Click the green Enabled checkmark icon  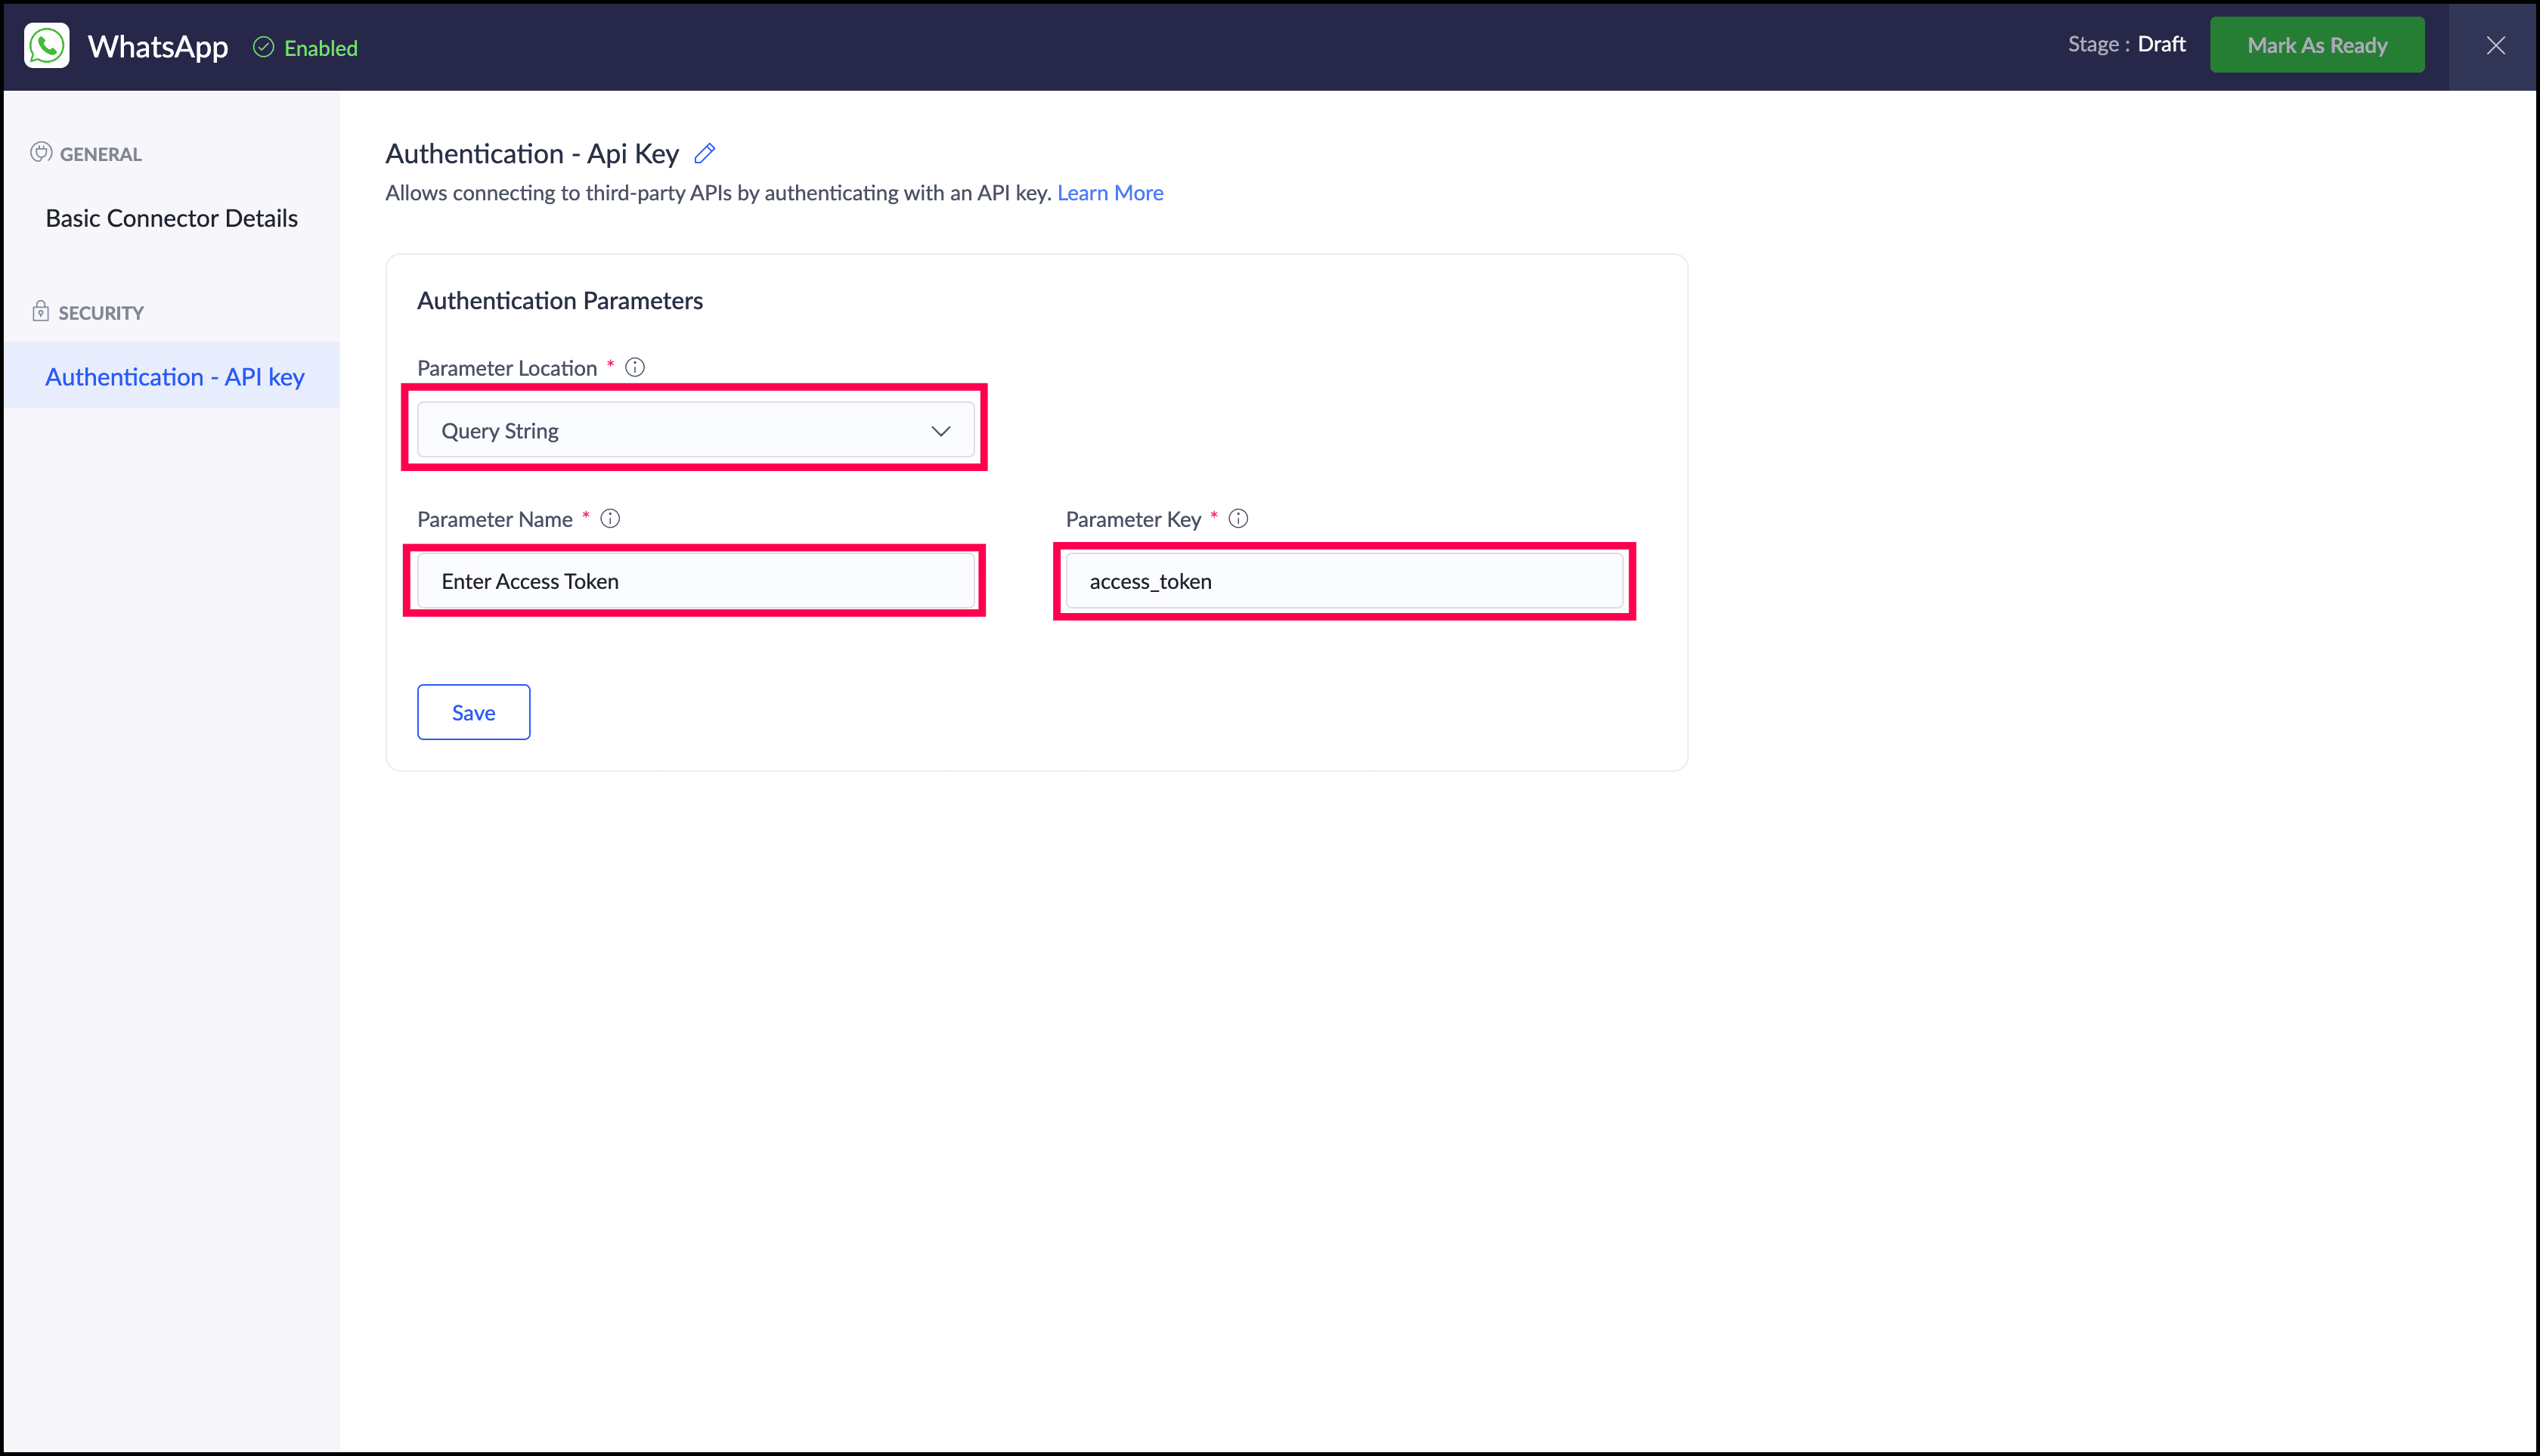pyautogui.click(x=263, y=47)
